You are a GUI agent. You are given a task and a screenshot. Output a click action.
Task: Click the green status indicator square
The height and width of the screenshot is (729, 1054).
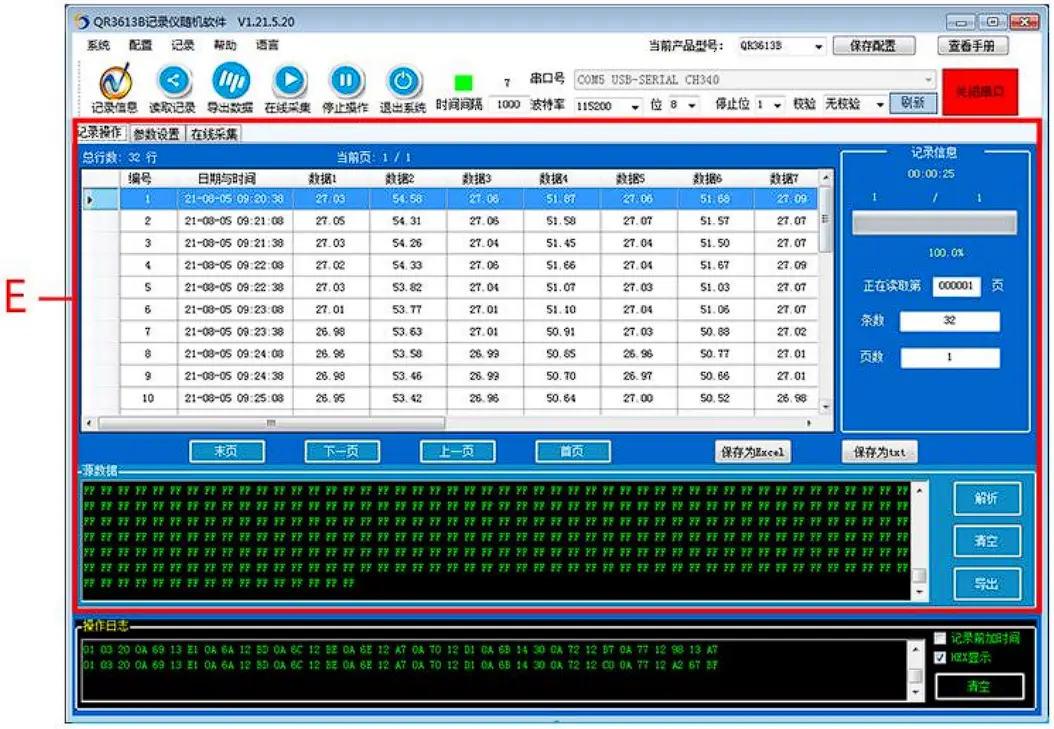[463, 83]
